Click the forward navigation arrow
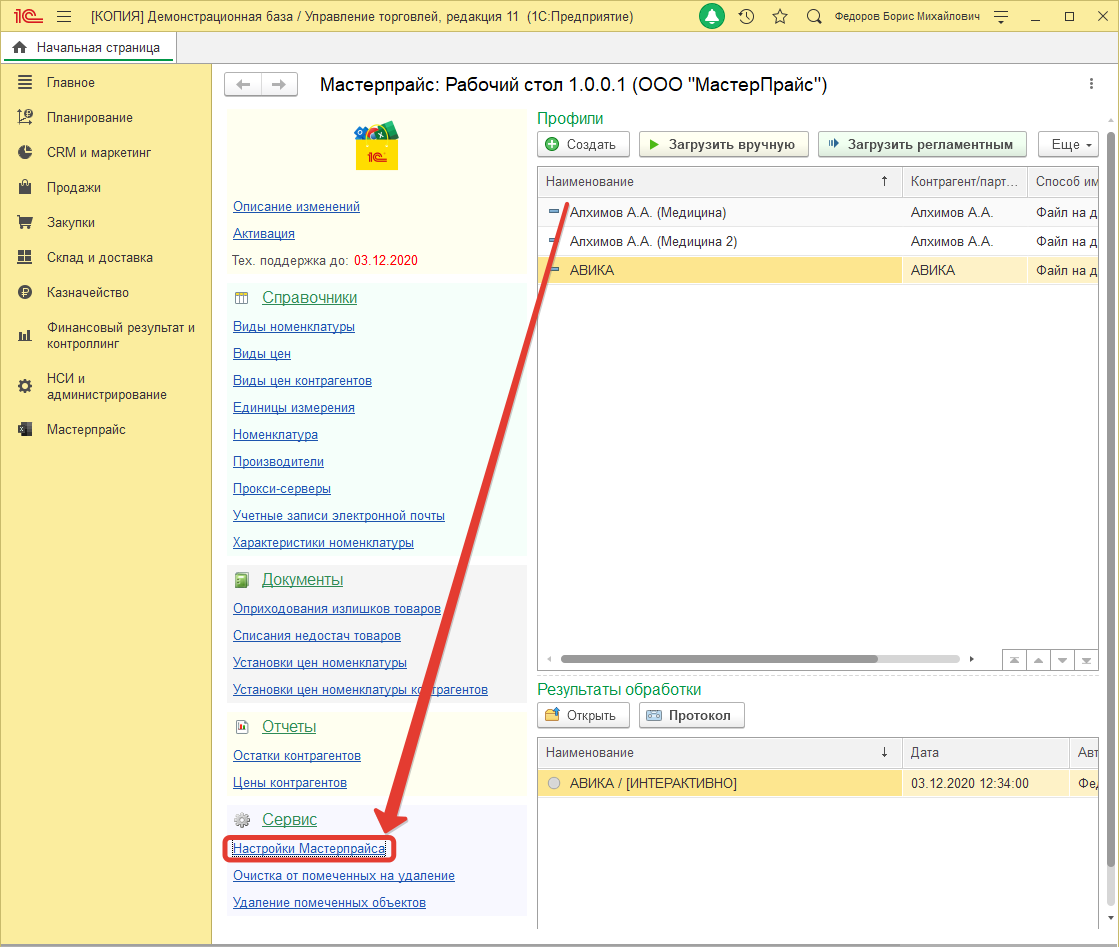The image size is (1119, 947). click(279, 85)
